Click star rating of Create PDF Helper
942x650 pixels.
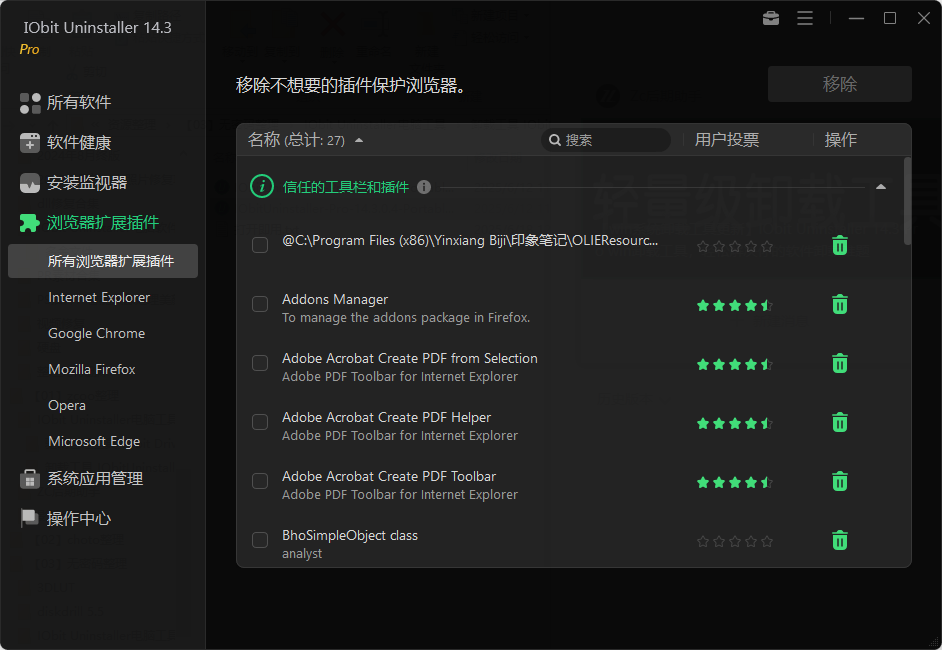coord(734,424)
